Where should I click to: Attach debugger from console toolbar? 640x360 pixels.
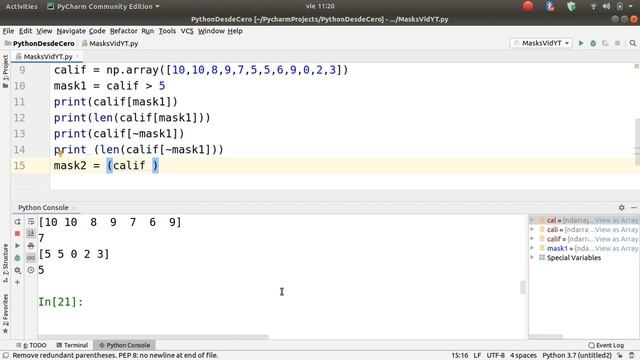pos(18,258)
